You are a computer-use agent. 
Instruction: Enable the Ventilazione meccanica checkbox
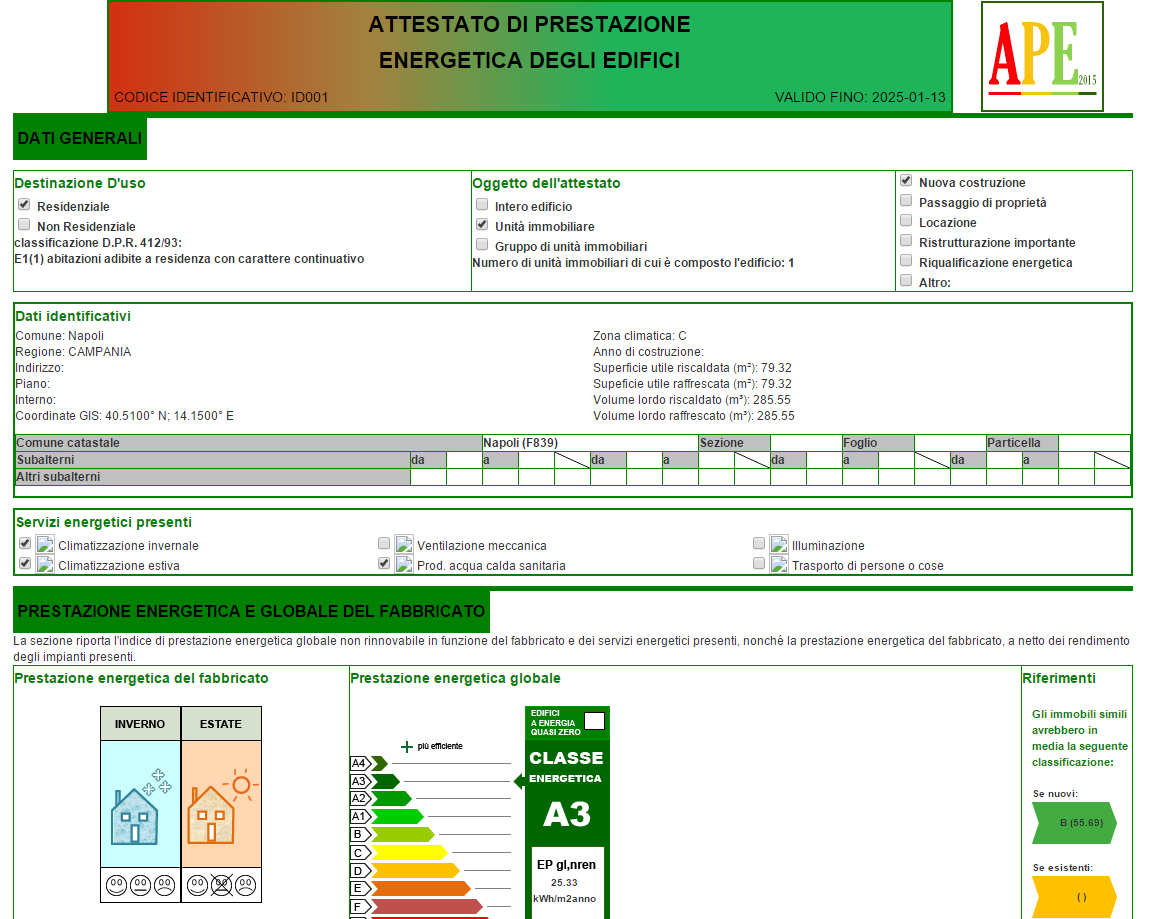[x=384, y=543]
